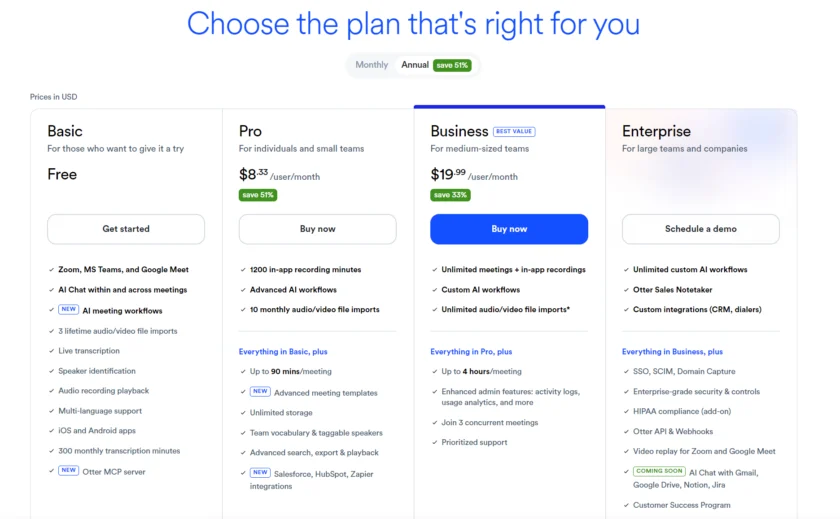Click the Business 'save 33%' price badge

pyautogui.click(x=450, y=195)
